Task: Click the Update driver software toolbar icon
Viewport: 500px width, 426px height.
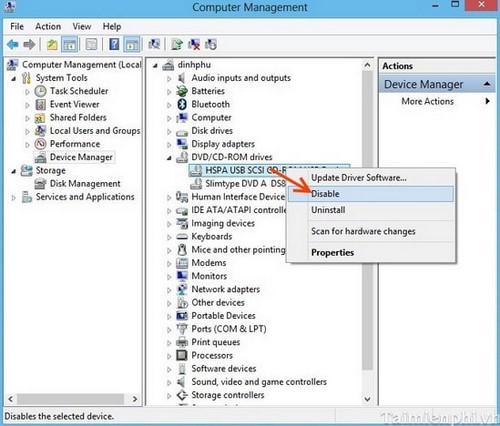Action: pos(177,44)
